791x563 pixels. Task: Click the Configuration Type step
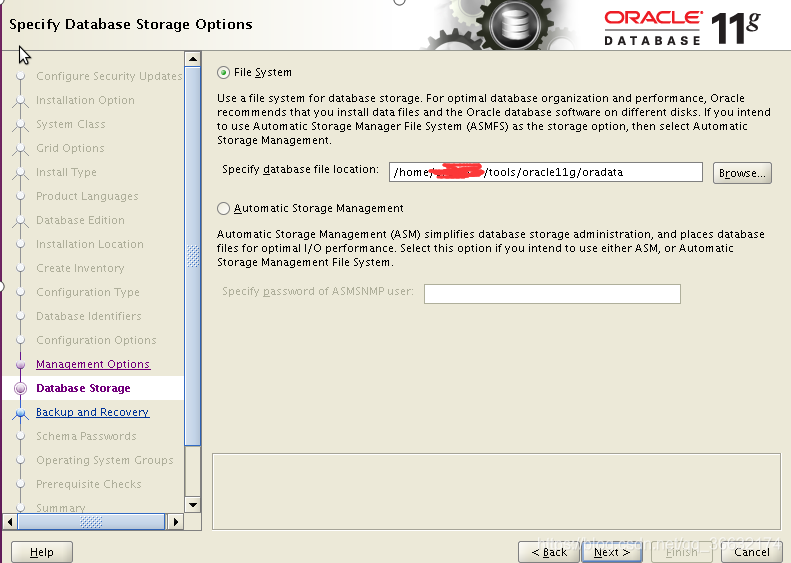[88, 292]
